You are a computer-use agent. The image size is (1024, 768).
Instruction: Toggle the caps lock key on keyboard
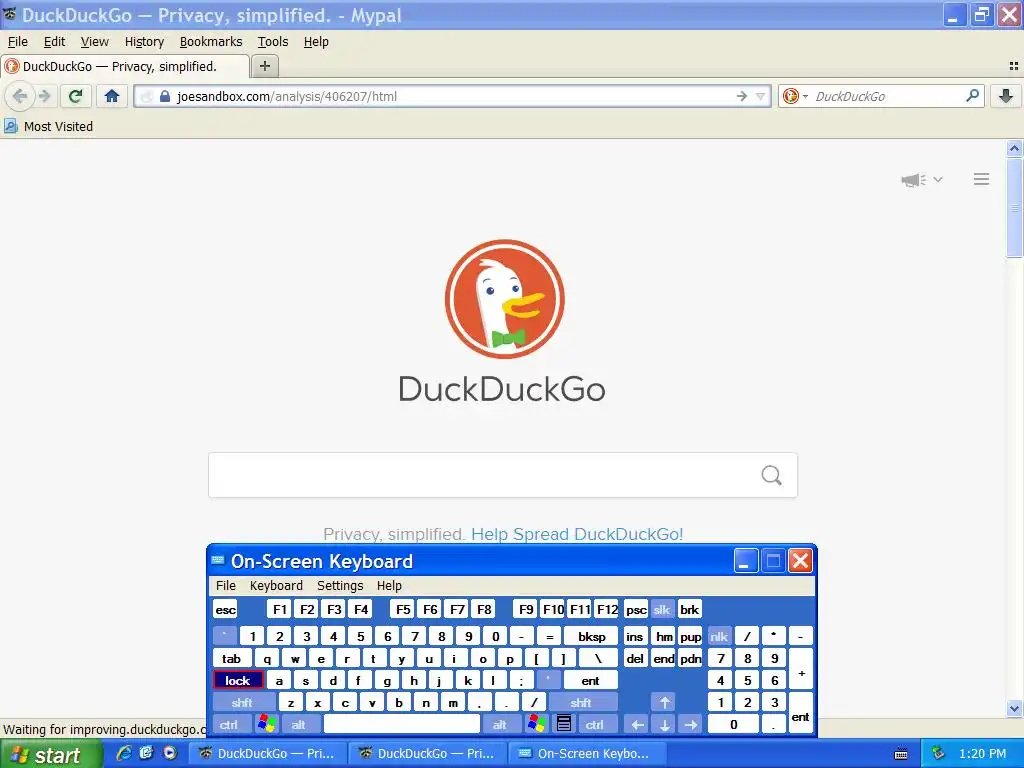238,680
